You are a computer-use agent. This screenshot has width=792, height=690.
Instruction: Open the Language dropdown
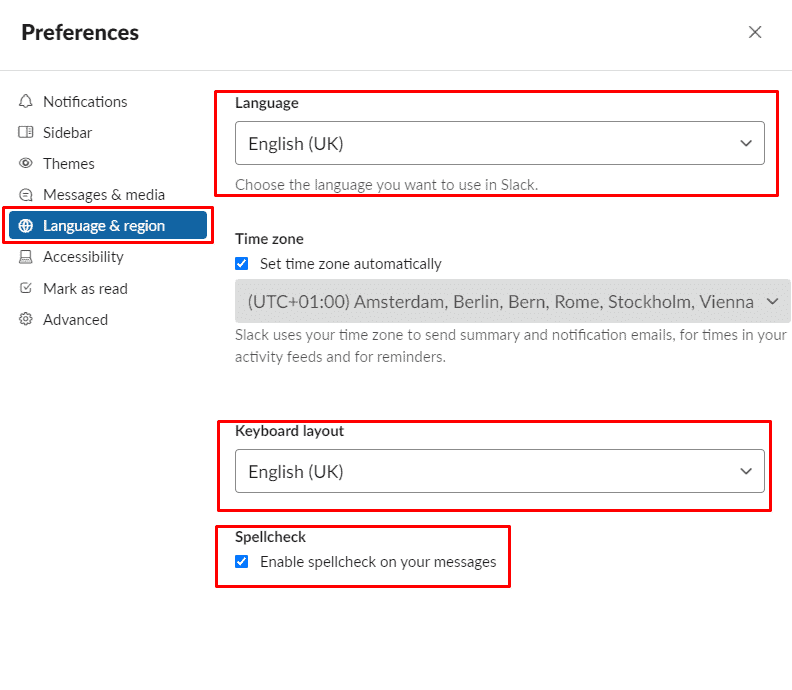[x=500, y=143]
